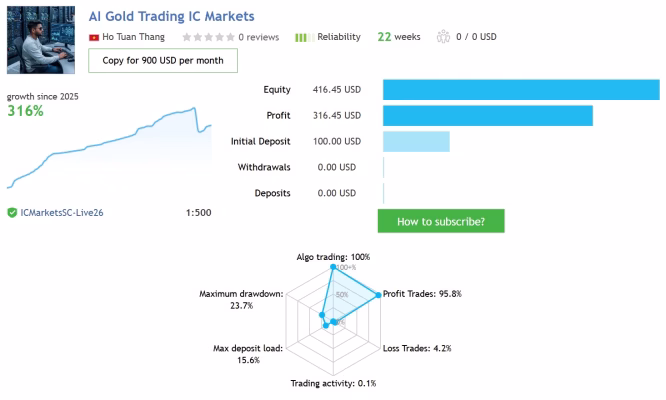Click the Equity blue bar
Image resolution: width=666 pixels, height=400 pixels.
(521, 90)
